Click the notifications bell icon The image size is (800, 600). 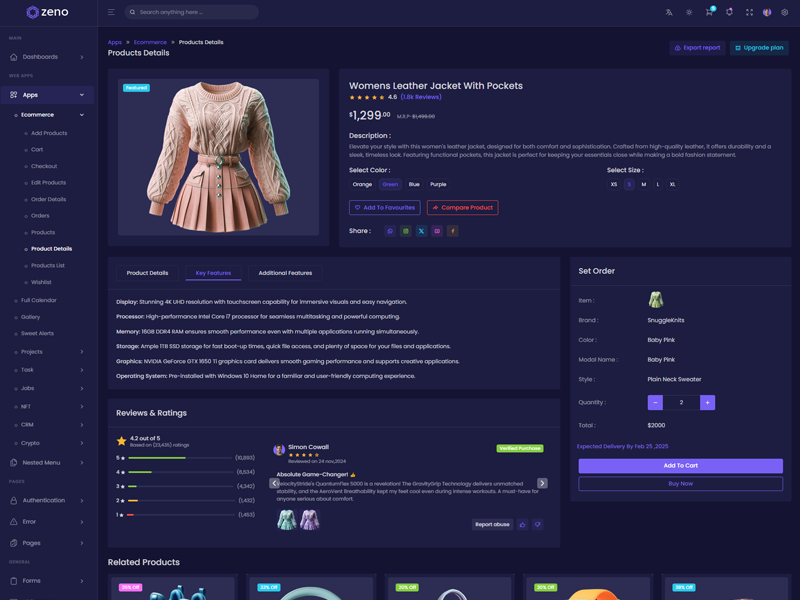729,12
